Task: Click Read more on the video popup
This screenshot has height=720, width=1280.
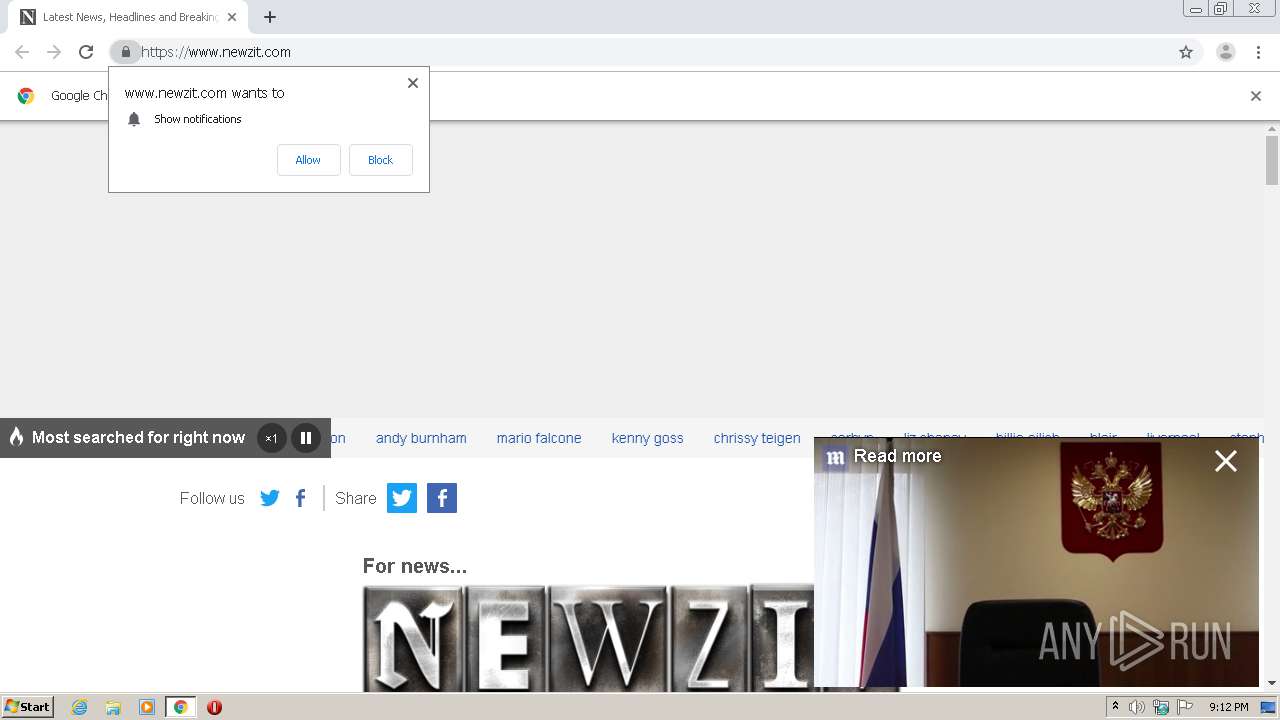Action: pyautogui.click(x=897, y=456)
